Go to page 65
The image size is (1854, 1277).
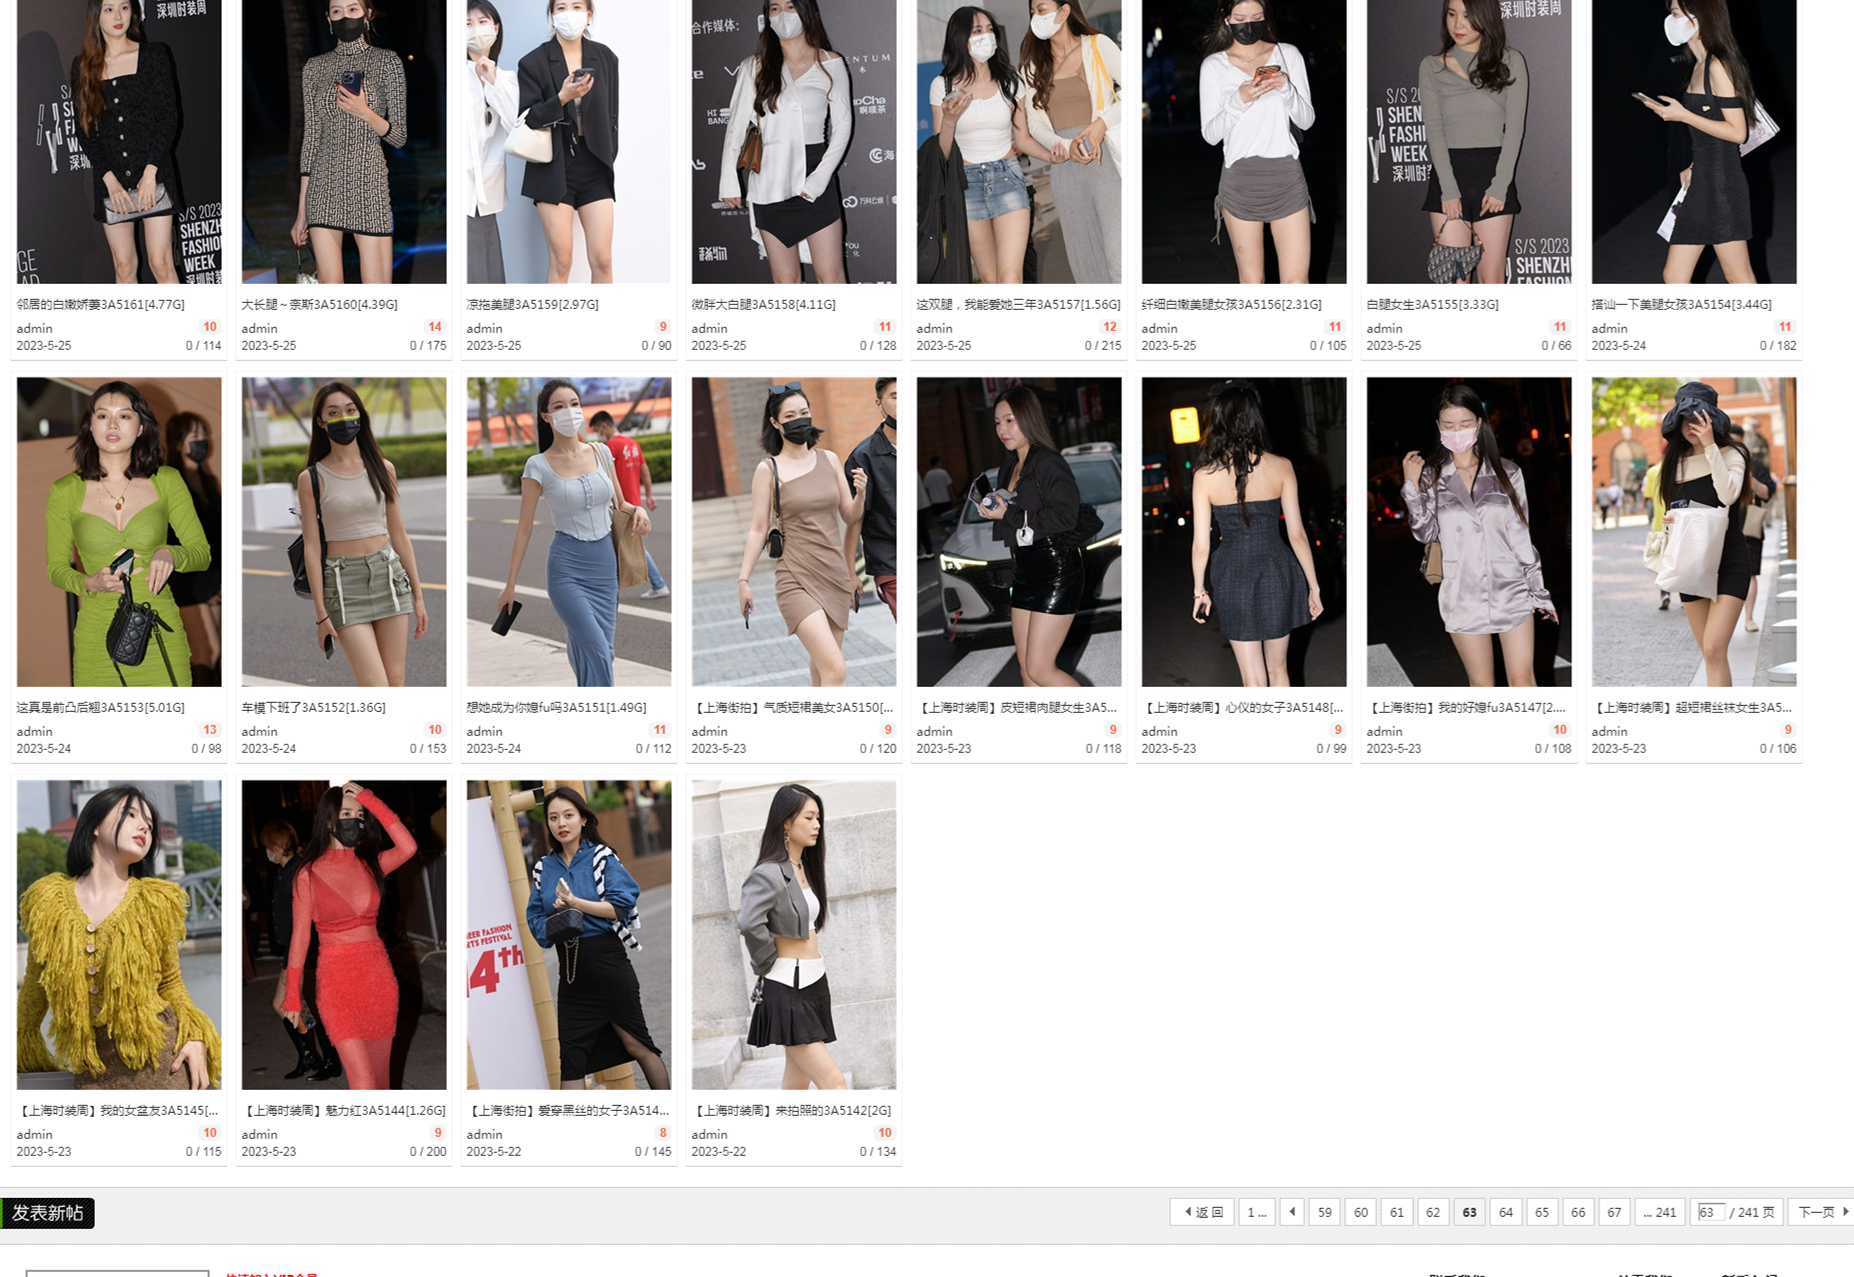pos(1541,1212)
